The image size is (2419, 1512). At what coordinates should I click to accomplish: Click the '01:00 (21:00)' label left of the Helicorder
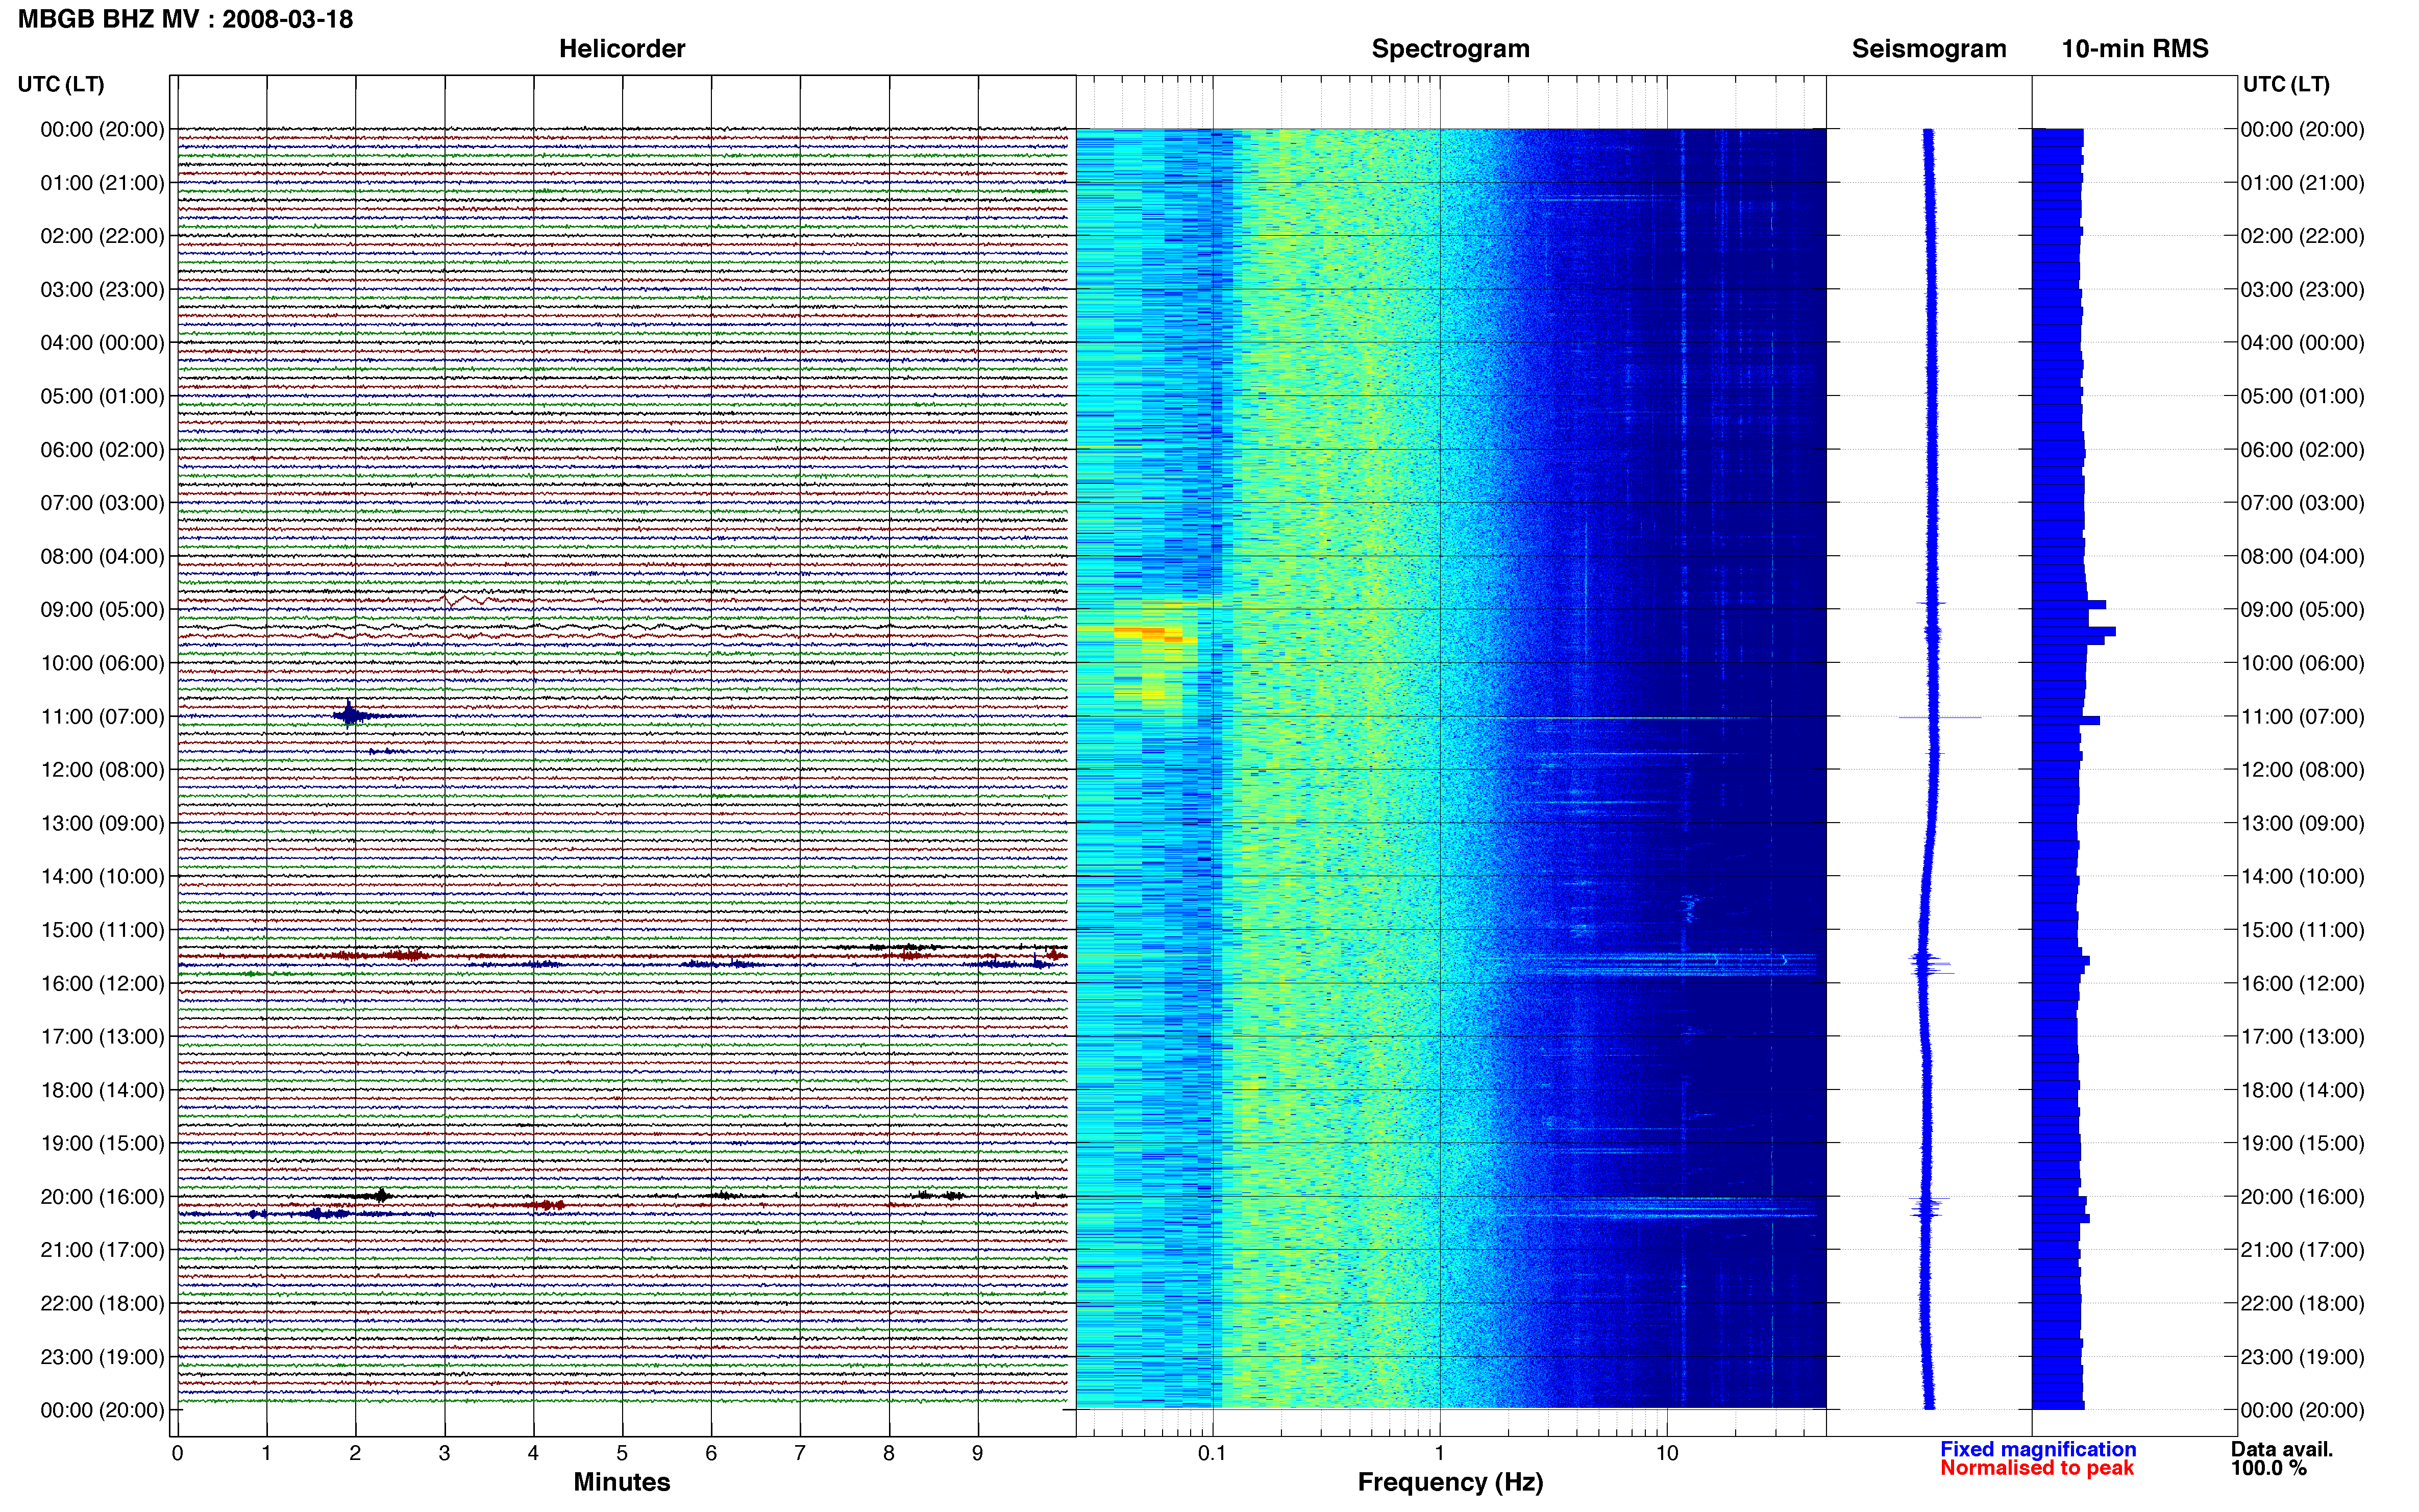click(102, 183)
